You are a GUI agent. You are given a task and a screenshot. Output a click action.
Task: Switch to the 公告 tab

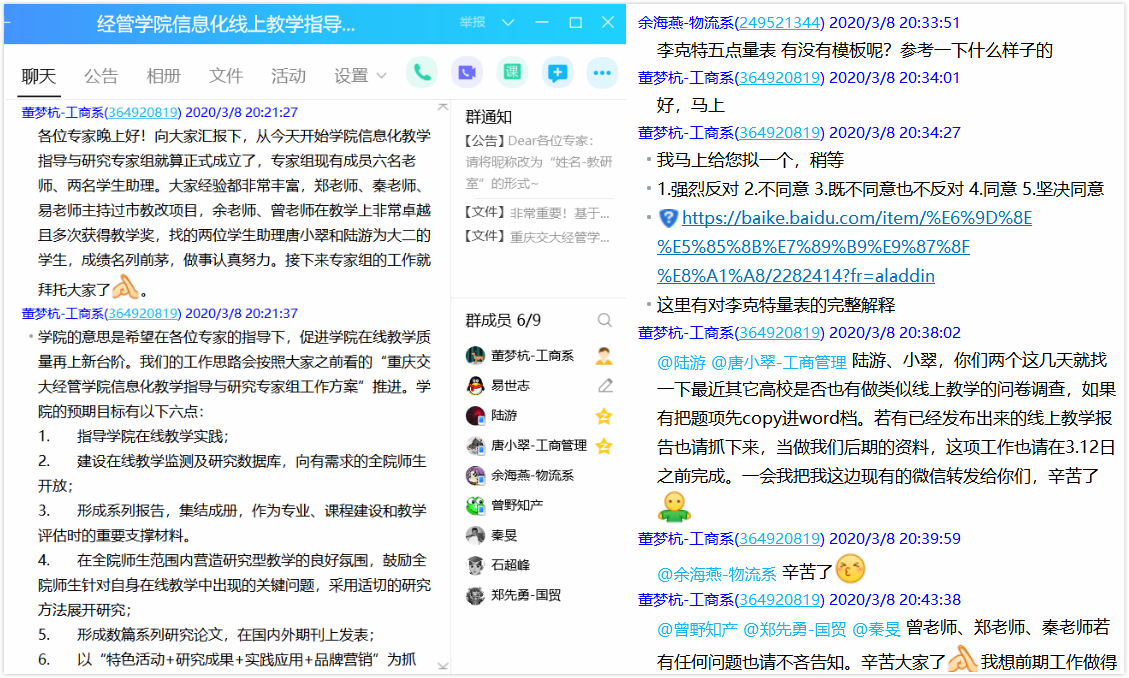tap(101, 76)
